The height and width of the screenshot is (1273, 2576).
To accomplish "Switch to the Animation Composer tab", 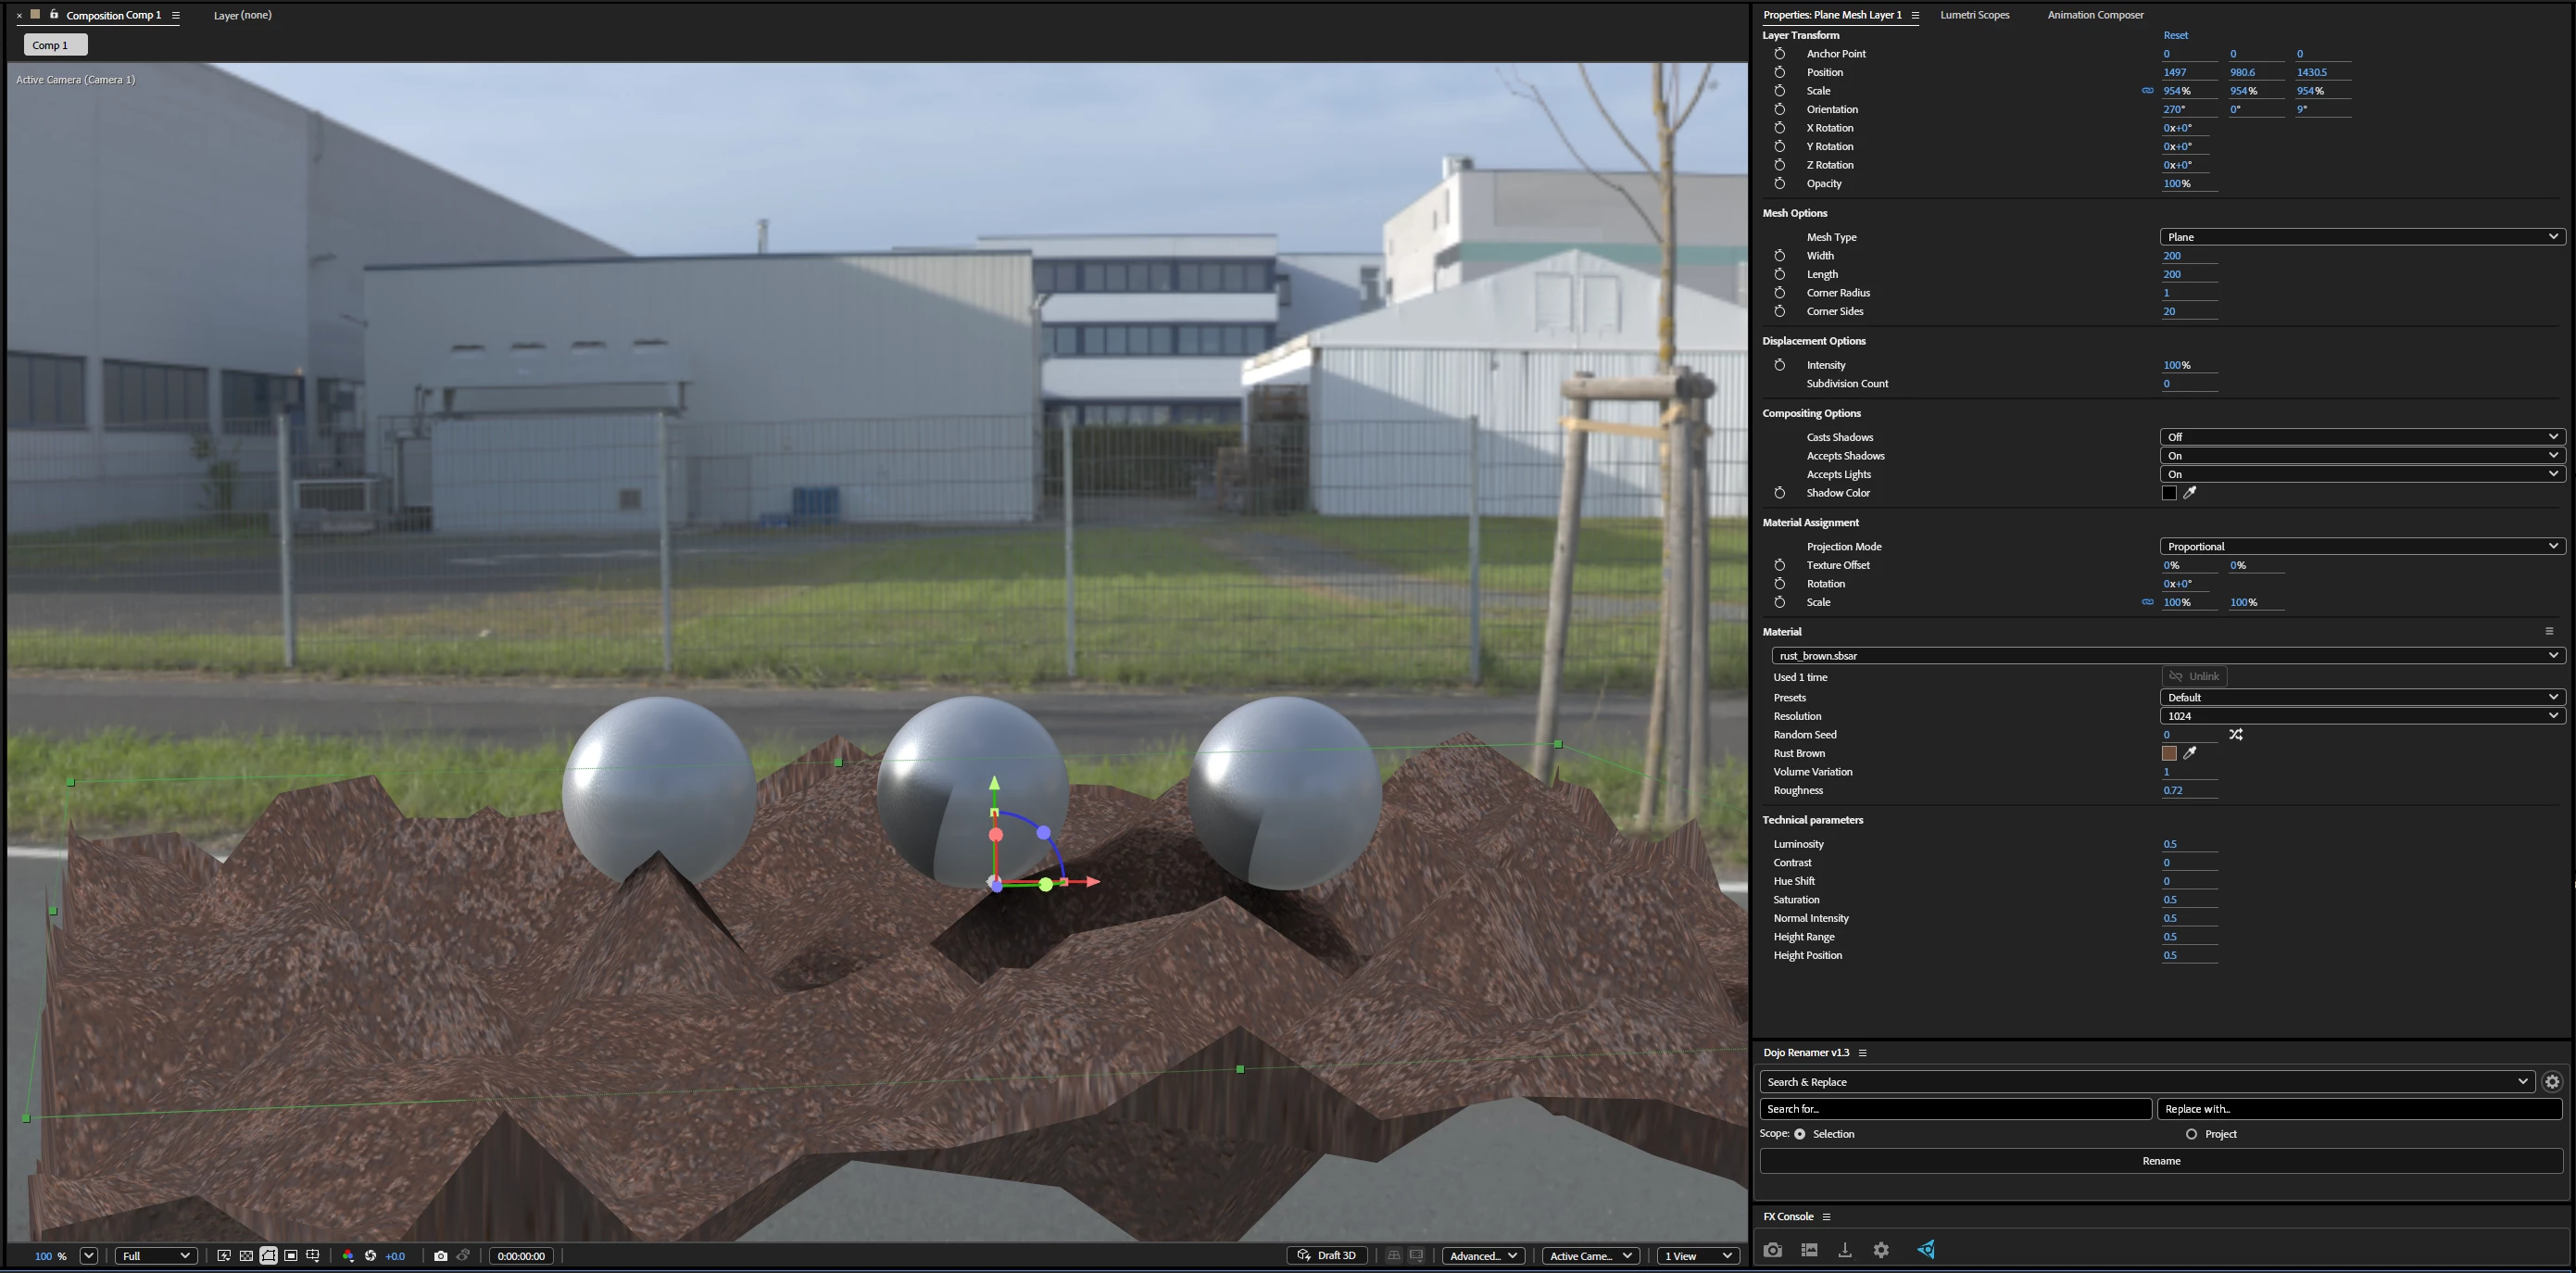I will click(2095, 15).
